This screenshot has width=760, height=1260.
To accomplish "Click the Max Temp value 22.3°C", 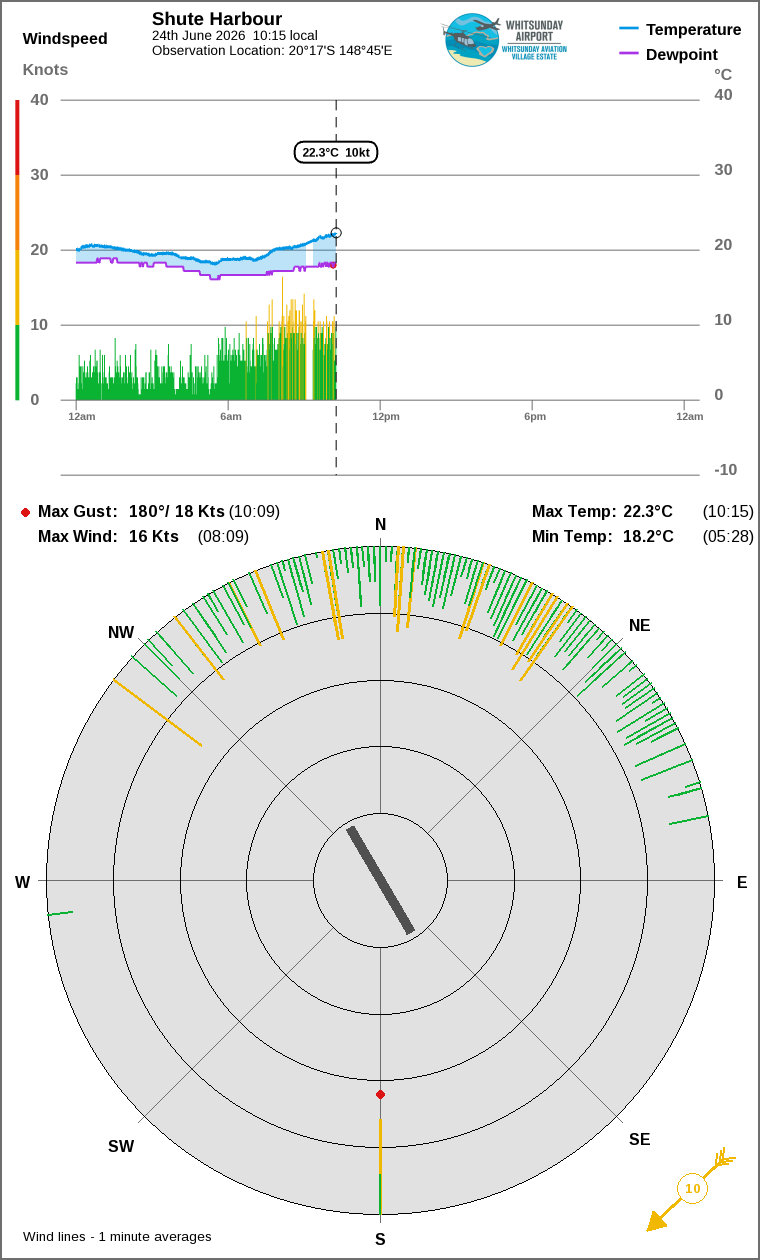I will (648, 511).
